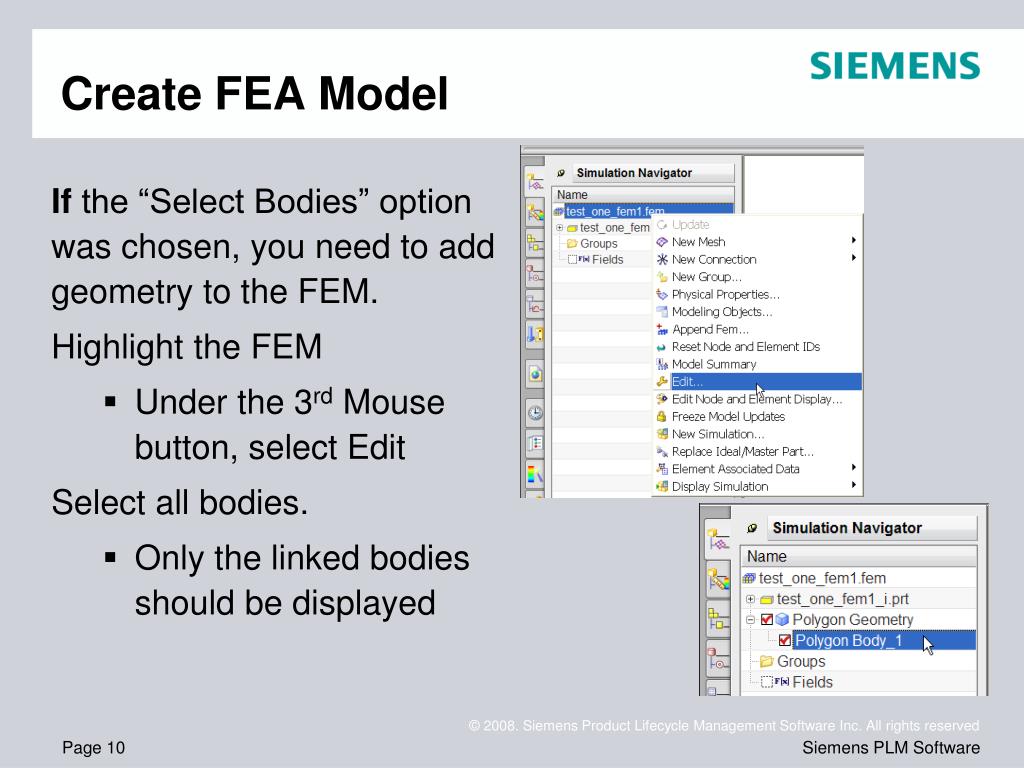Click the Element Associated Data icon
This screenshot has width=1024, height=768.
[x=662, y=469]
